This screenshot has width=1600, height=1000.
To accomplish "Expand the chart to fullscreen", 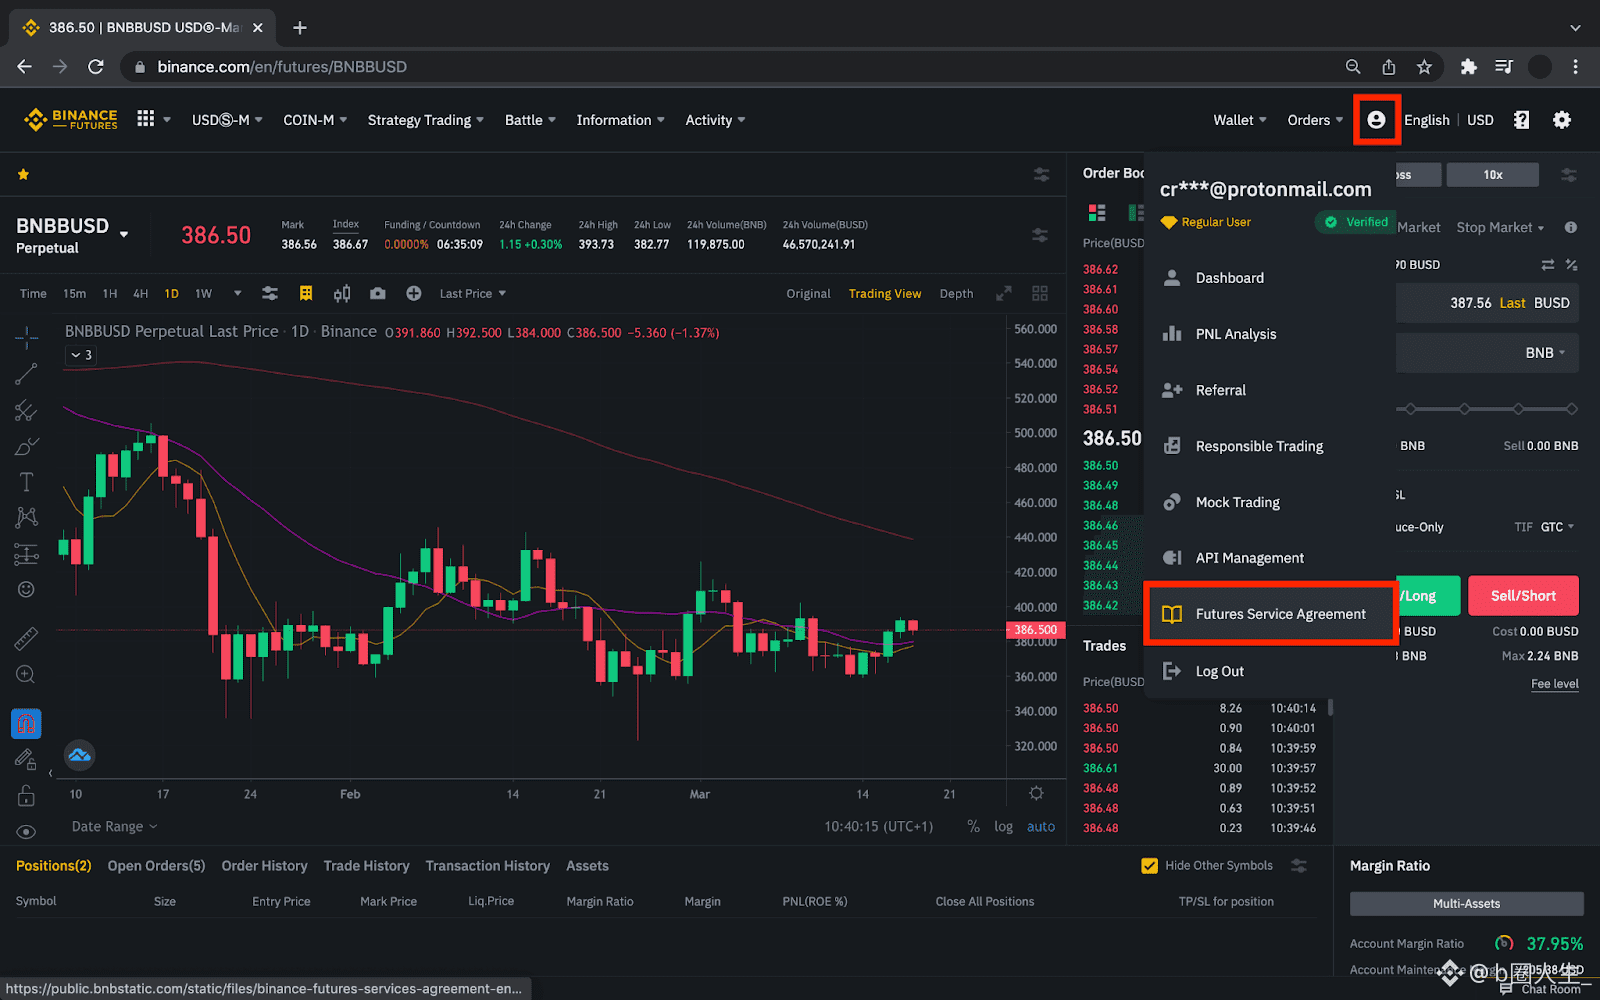I will tap(1004, 293).
